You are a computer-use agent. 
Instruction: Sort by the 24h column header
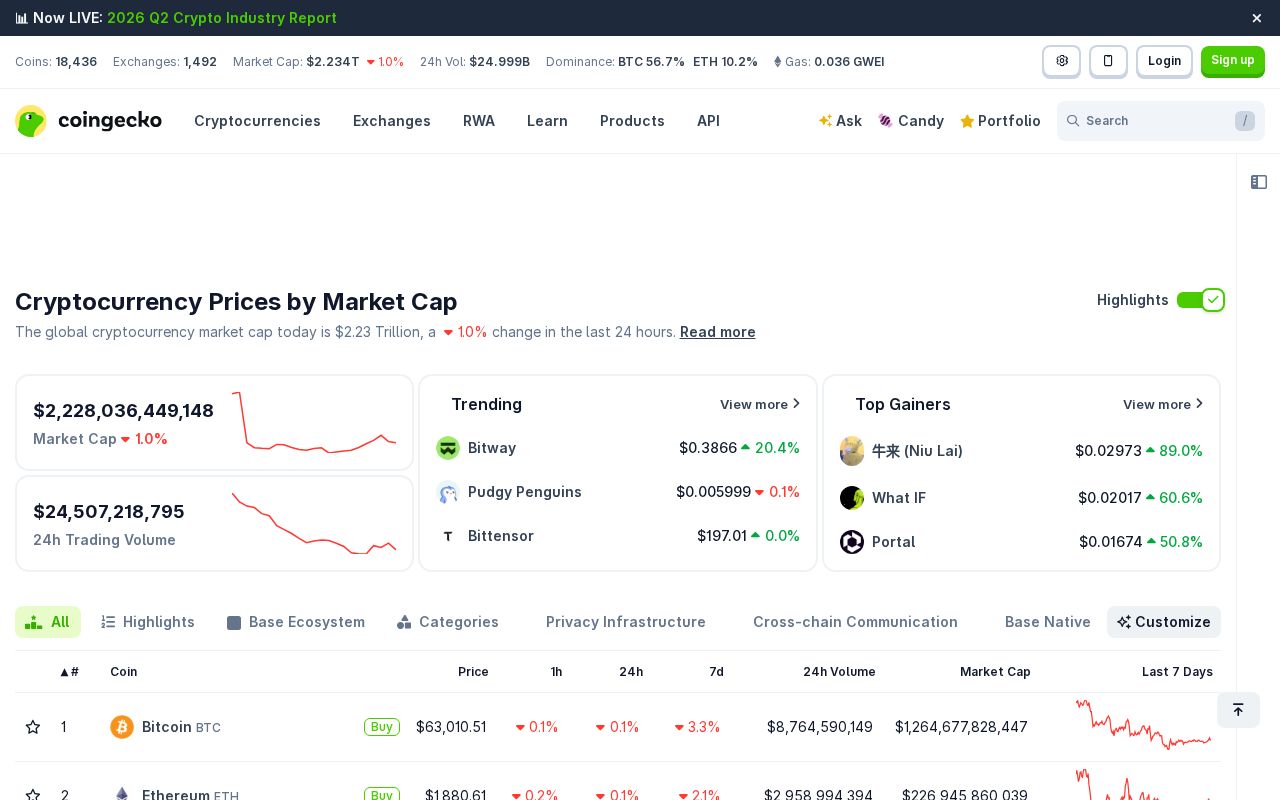[631, 672]
